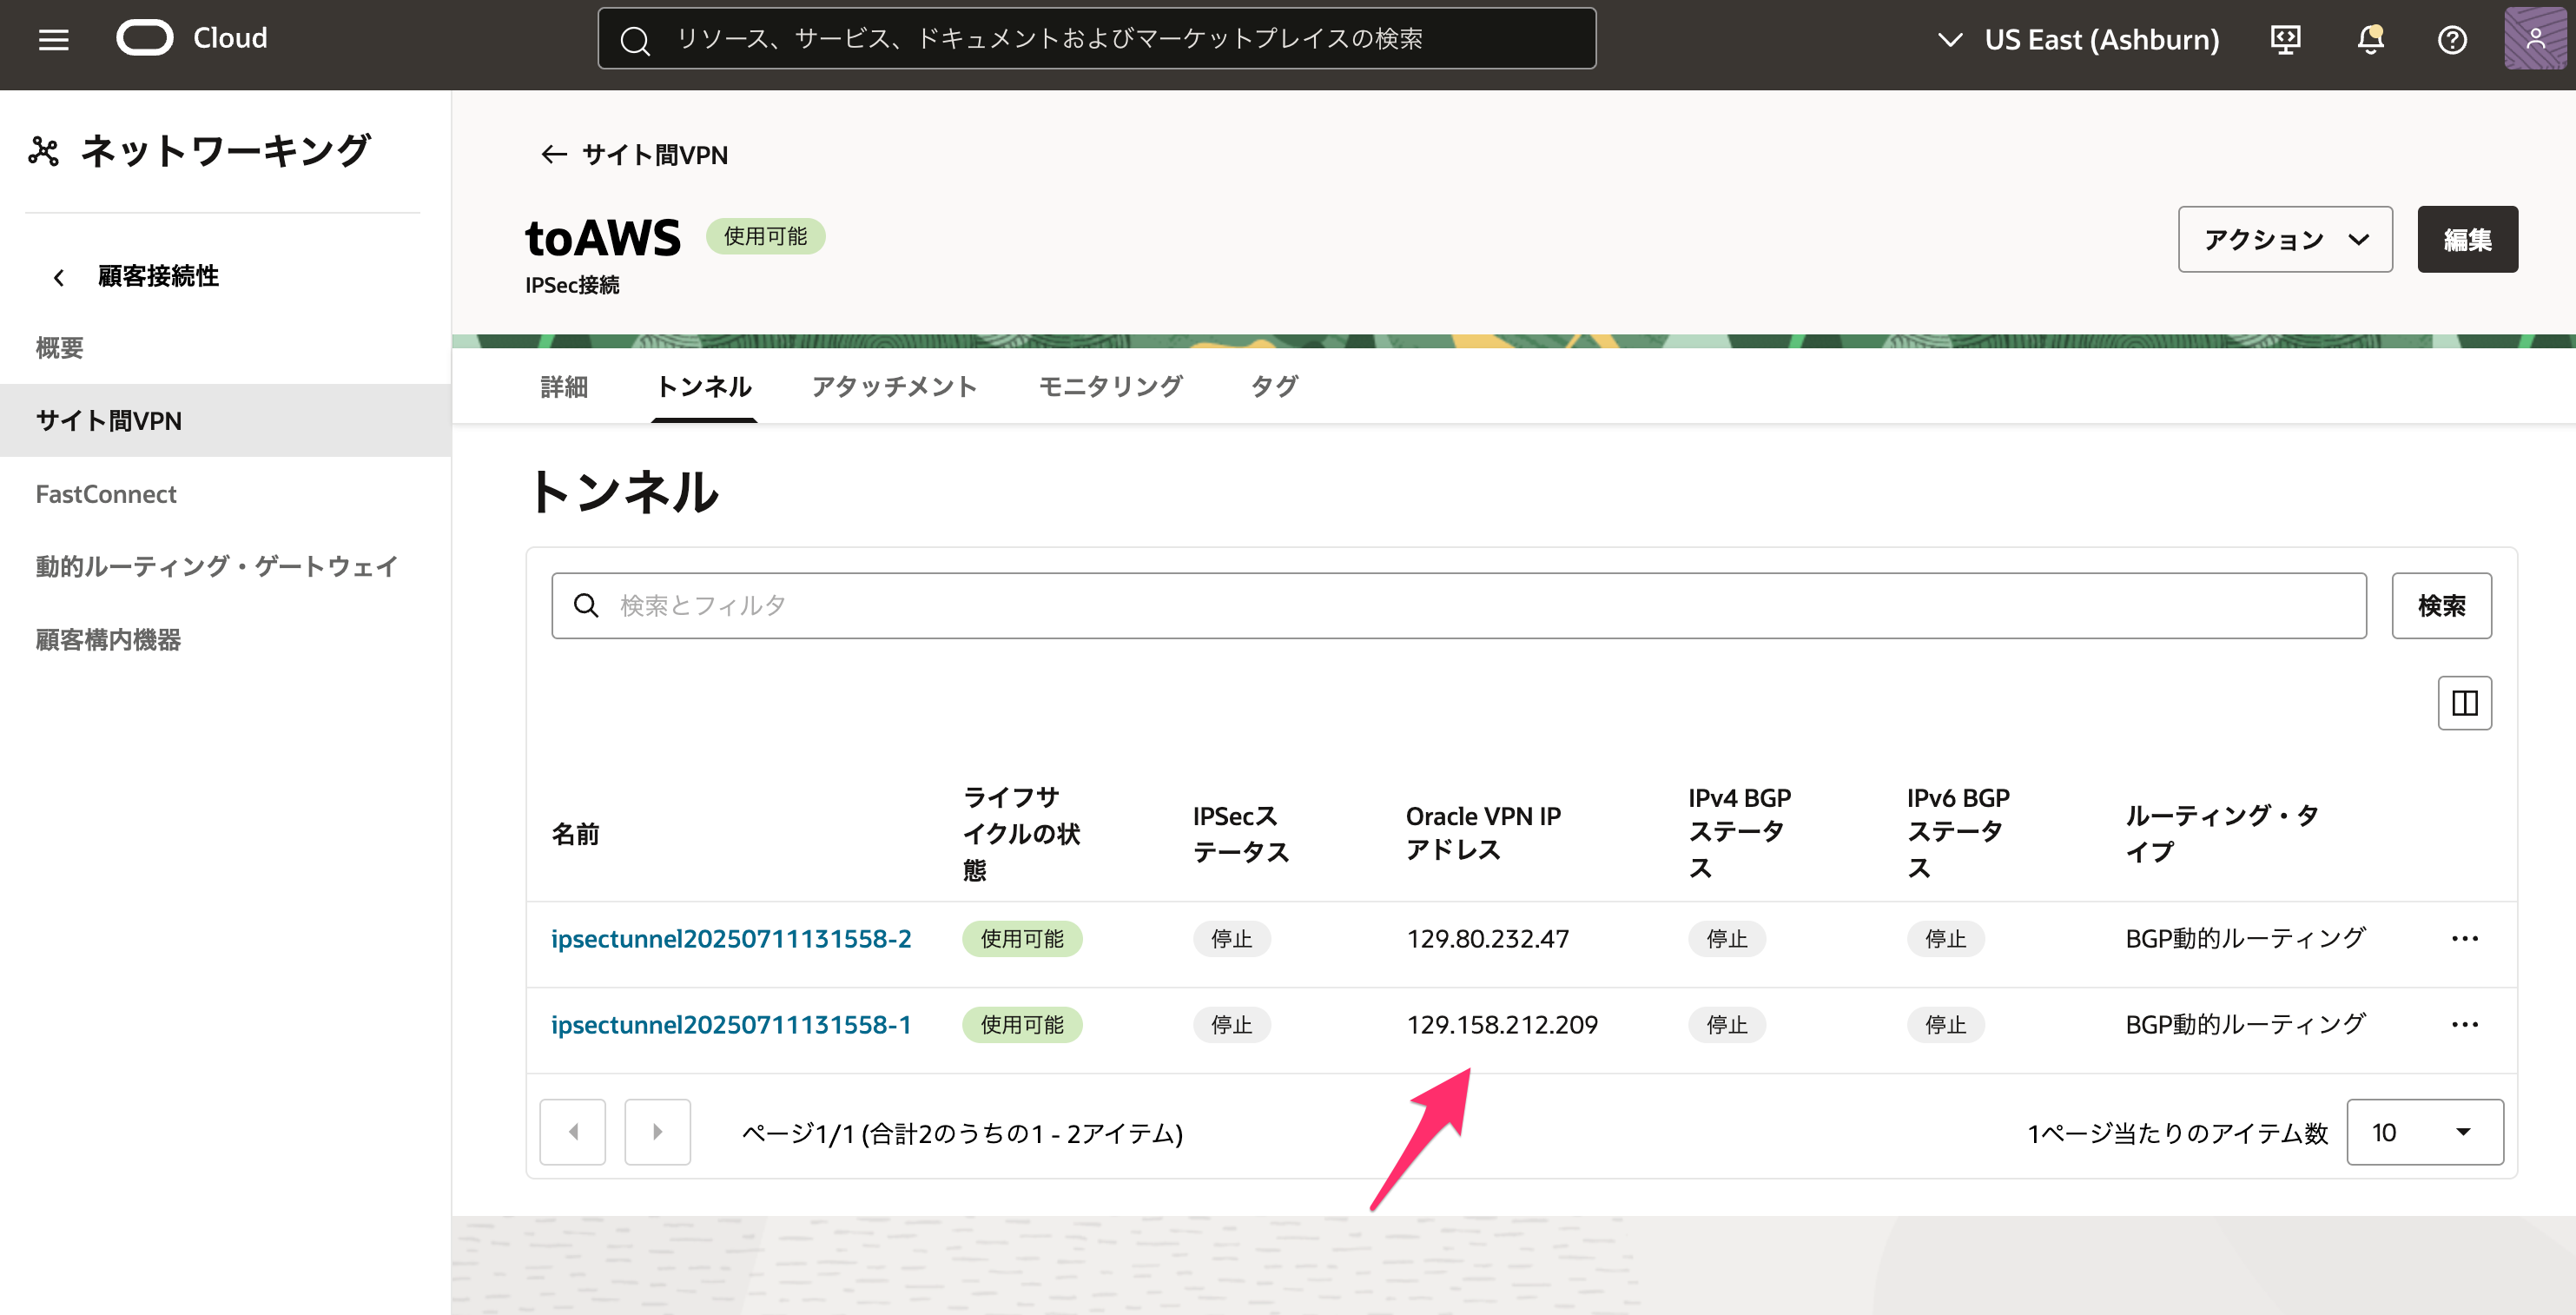Click the IPv6 BGPステータス column header
This screenshot has height=1315, width=2576.
coord(1957,833)
